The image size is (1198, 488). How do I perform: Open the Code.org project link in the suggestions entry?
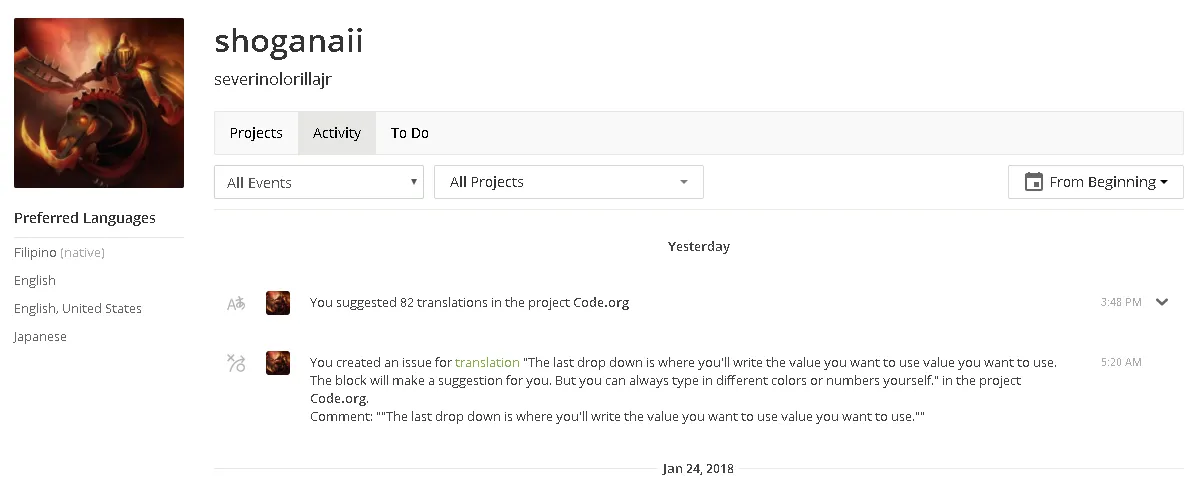coord(601,302)
